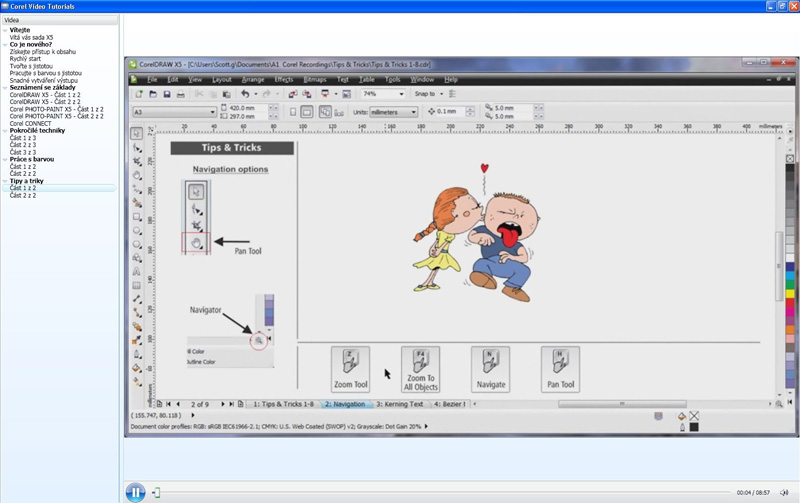Open the Tools menu
This screenshot has width=800, height=503.
click(x=392, y=80)
